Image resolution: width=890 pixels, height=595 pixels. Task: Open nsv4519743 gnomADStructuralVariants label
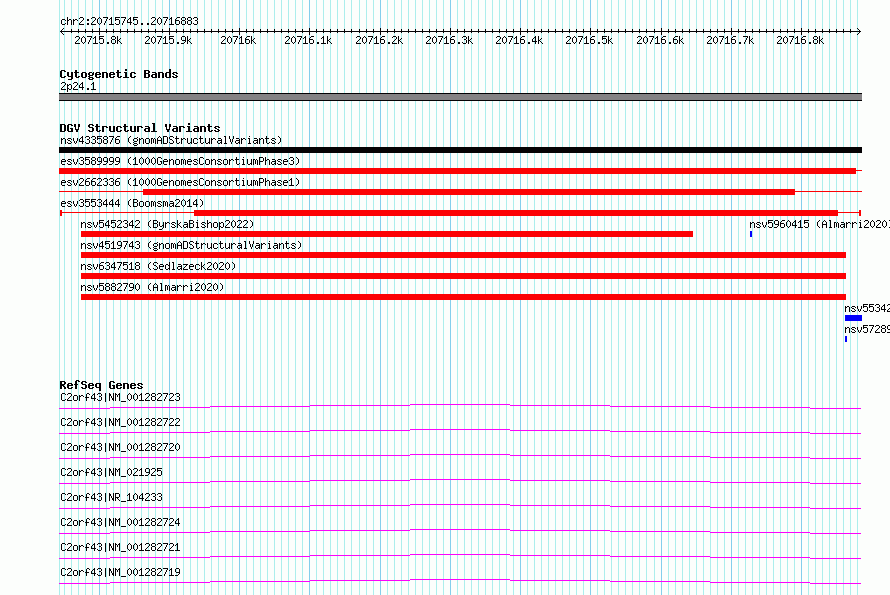[x=191, y=245]
